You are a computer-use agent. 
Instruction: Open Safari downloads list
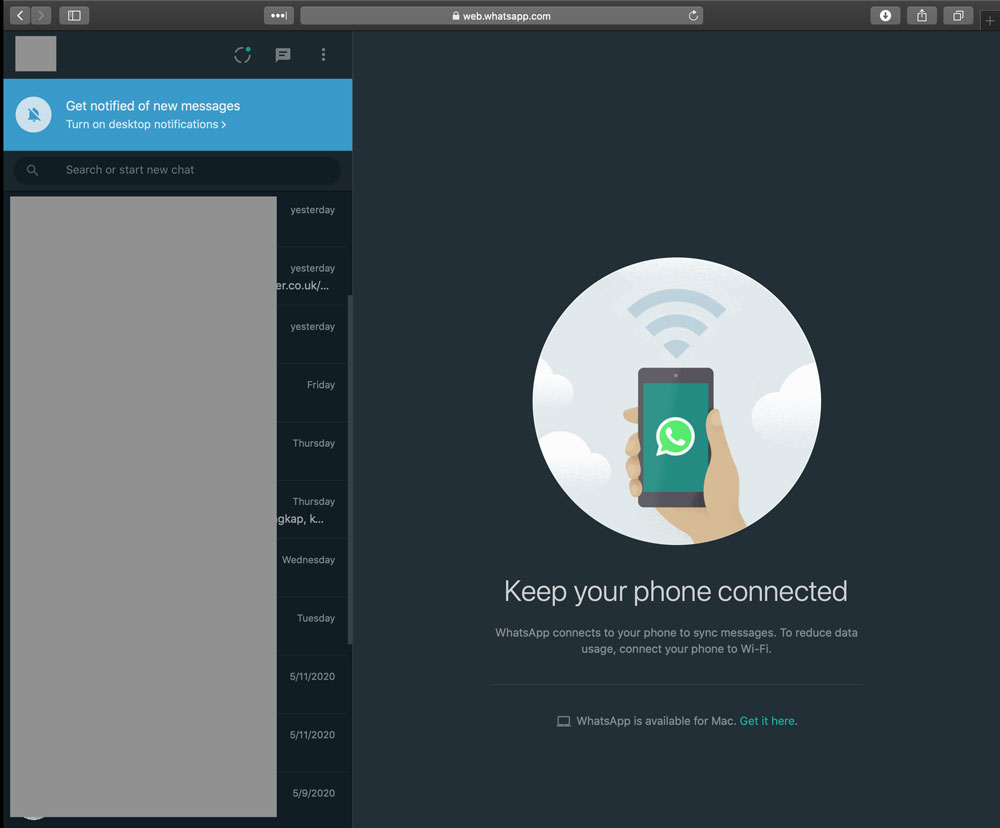pos(885,15)
